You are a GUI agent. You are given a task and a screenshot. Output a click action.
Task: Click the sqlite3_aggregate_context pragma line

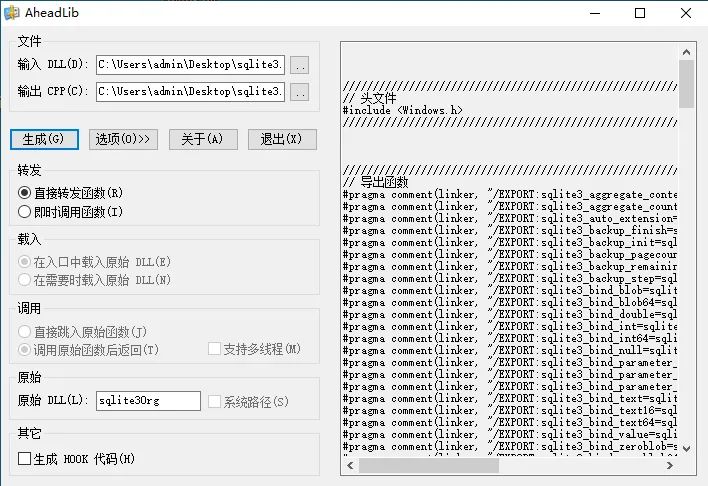[x=510, y=194]
